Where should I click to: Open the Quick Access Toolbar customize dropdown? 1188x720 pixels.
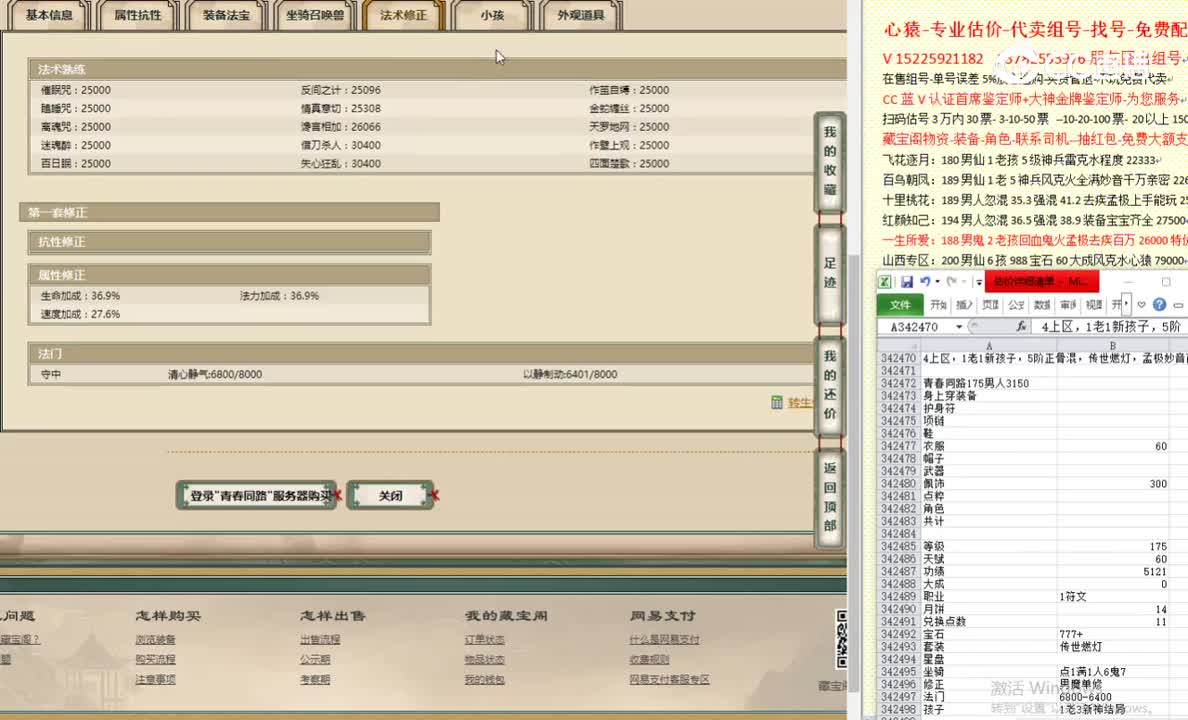pyautogui.click(x=979, y=282)
